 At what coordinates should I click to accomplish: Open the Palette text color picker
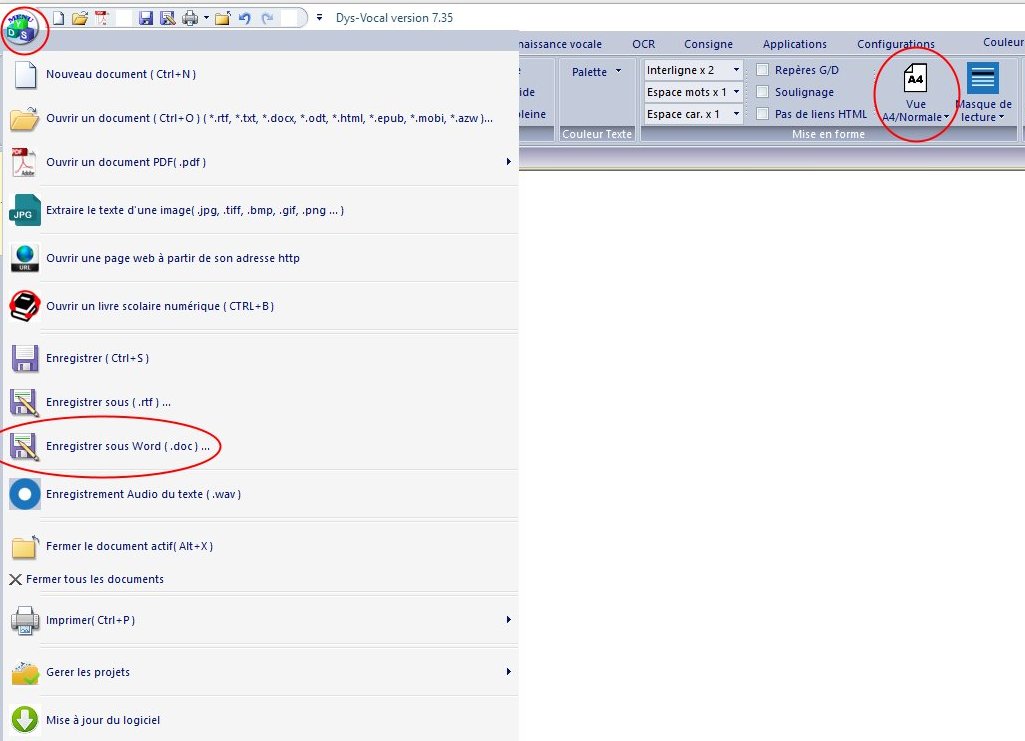coord(596,72)
